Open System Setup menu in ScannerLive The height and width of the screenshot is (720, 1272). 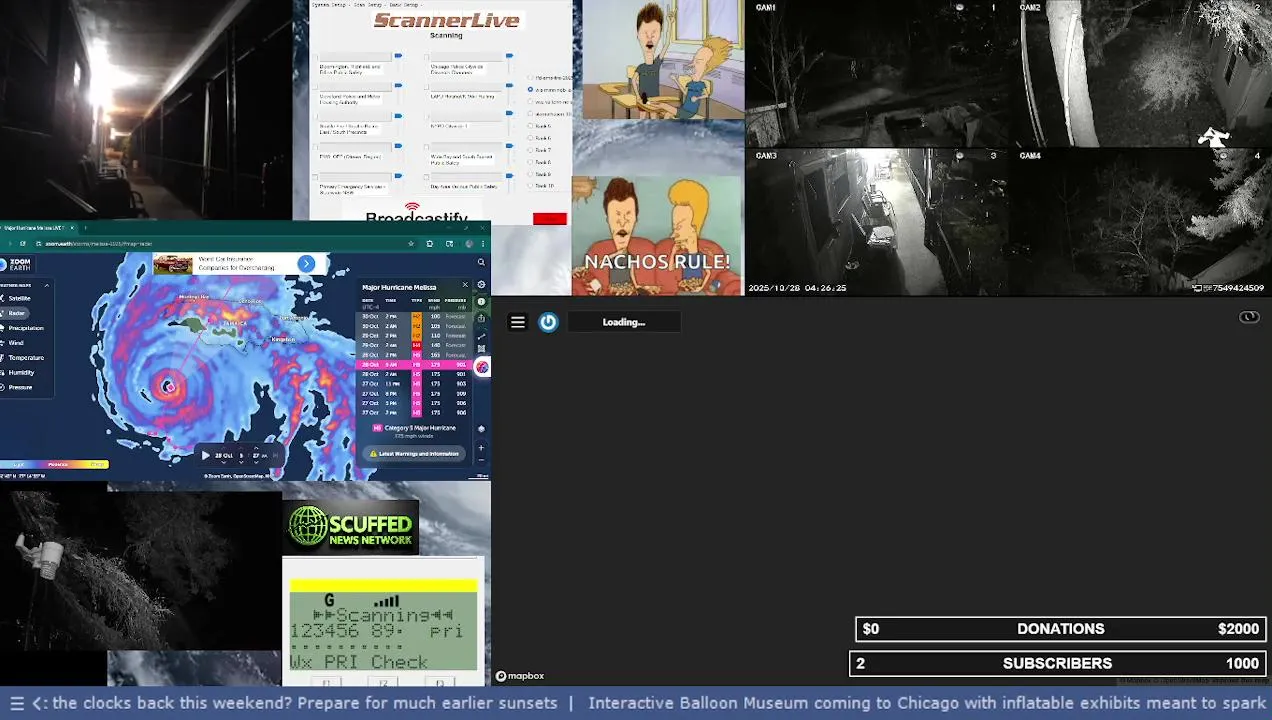tap(333, 5)
